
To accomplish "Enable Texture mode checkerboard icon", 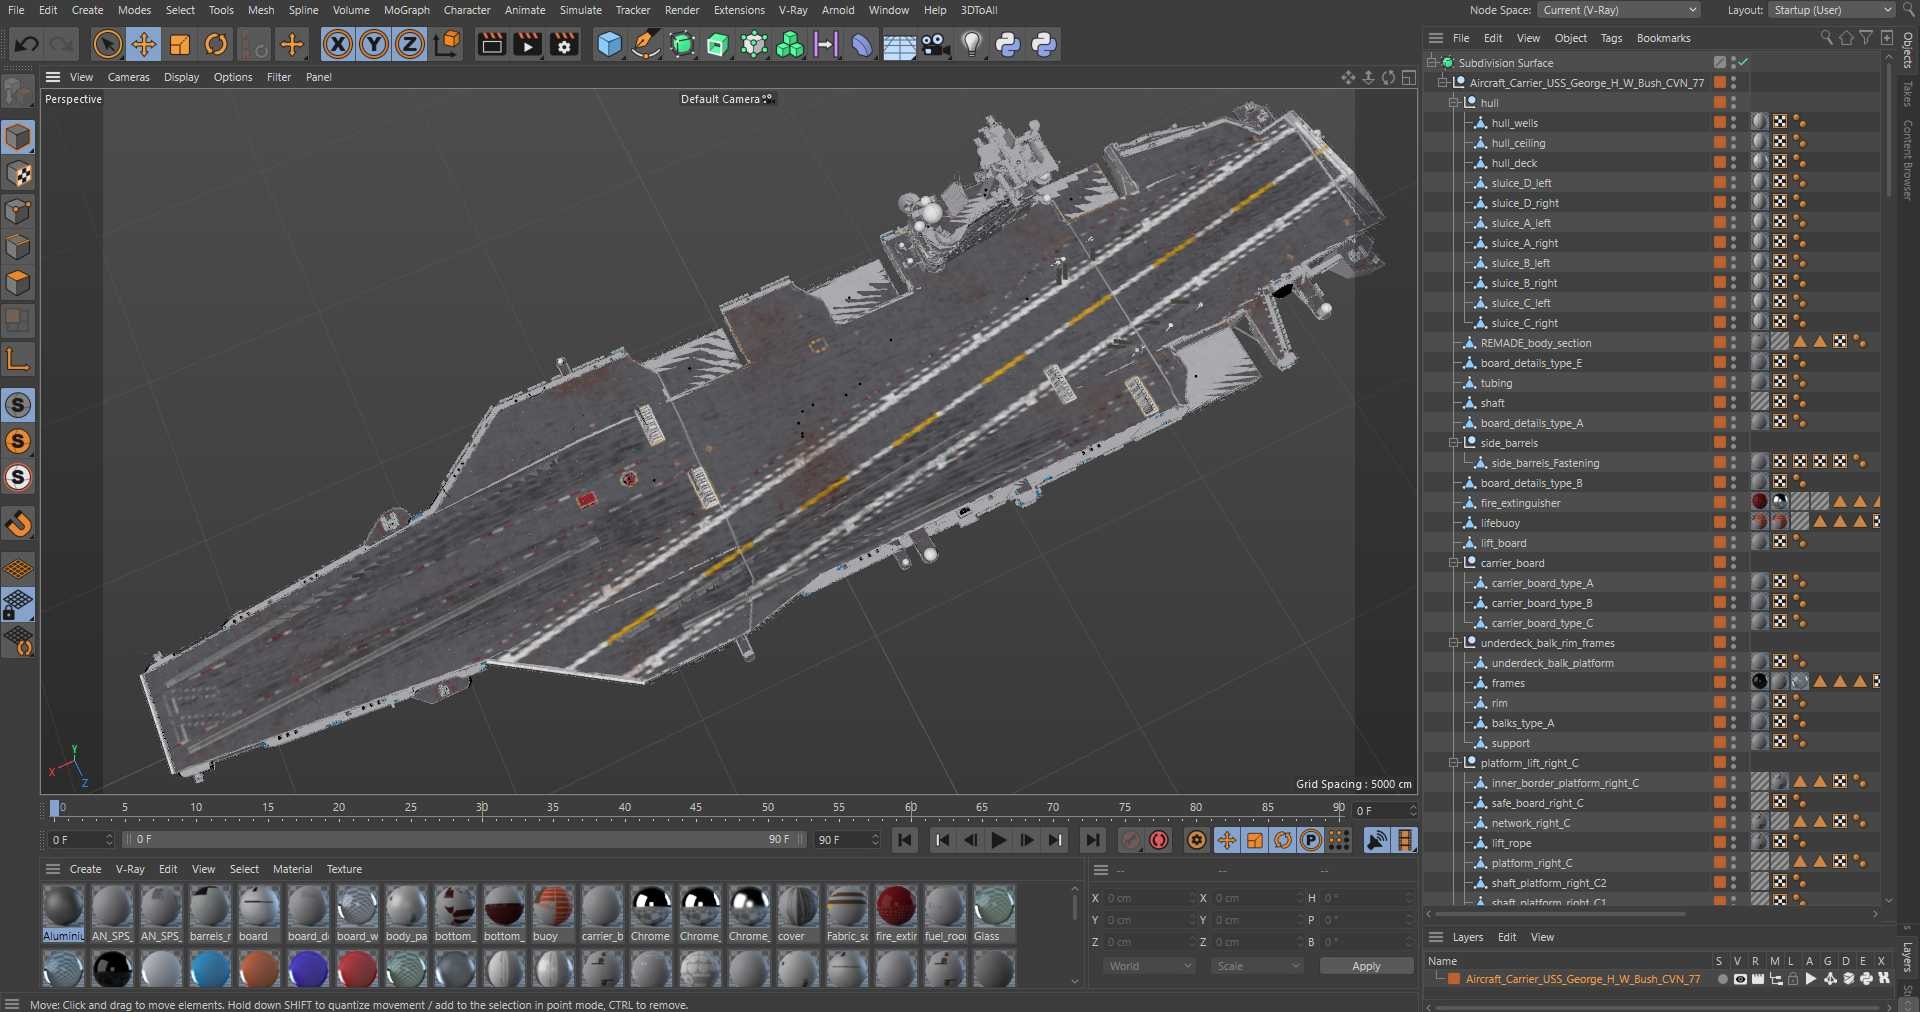I will 19,174.
